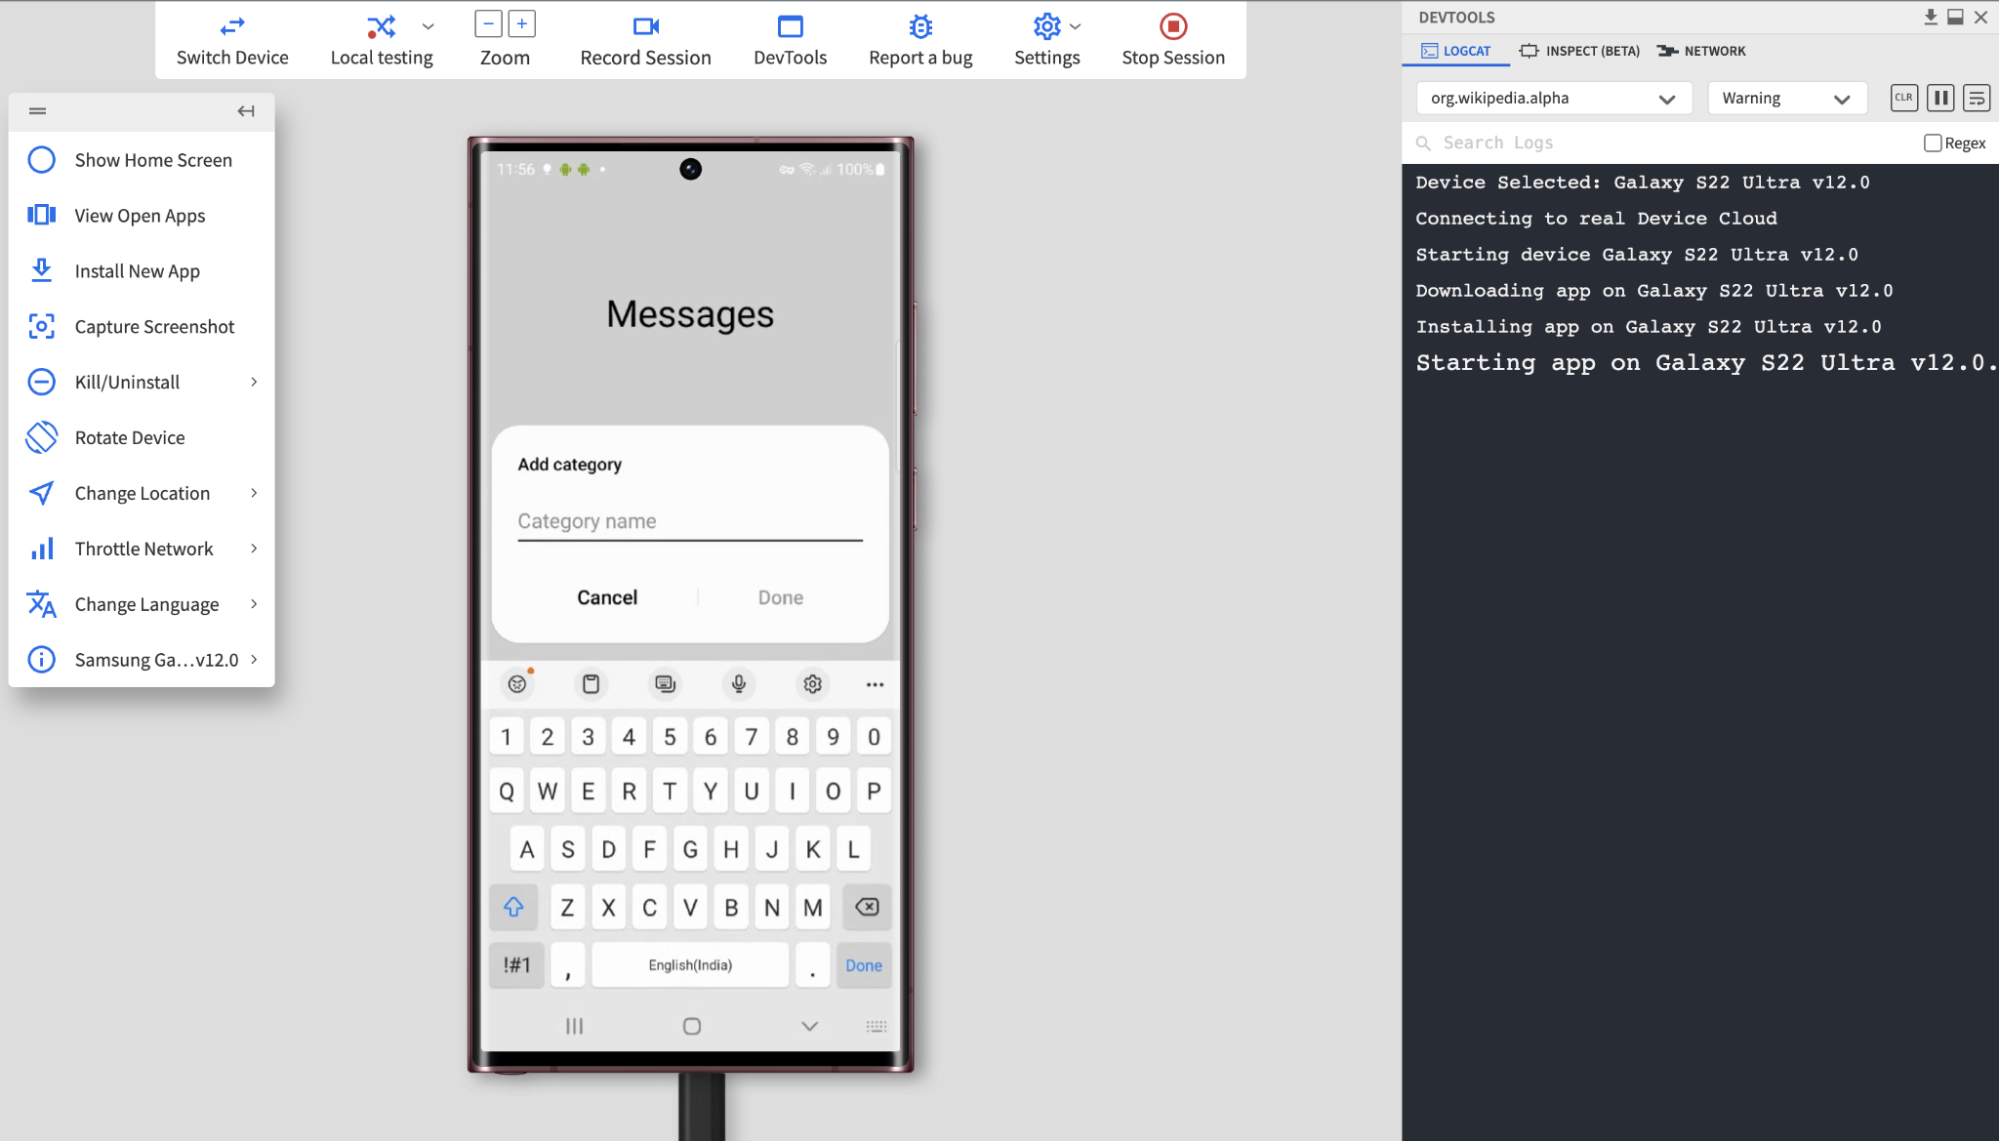Click Category name input field

pos(689,519)
